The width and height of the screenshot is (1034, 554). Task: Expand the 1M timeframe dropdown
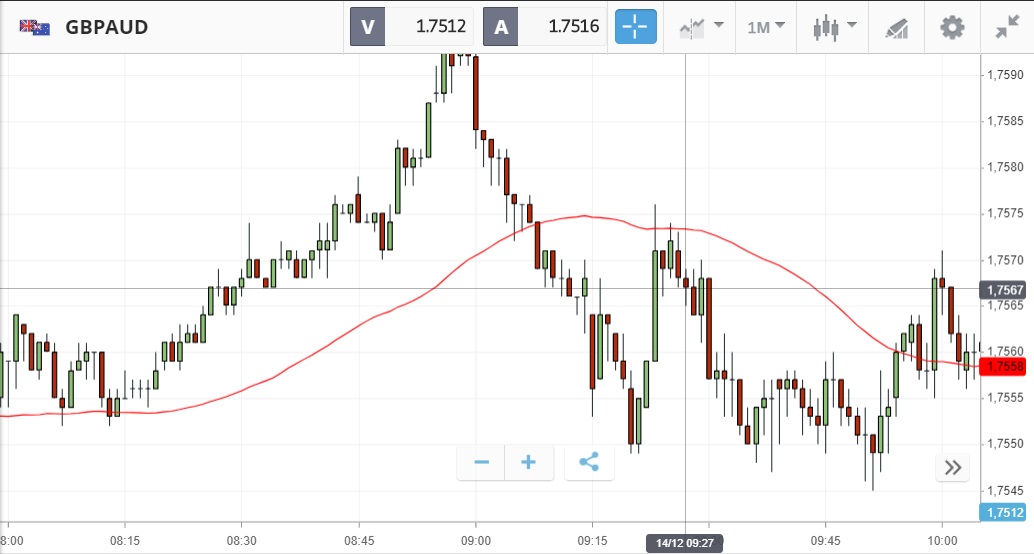point(766,27)
